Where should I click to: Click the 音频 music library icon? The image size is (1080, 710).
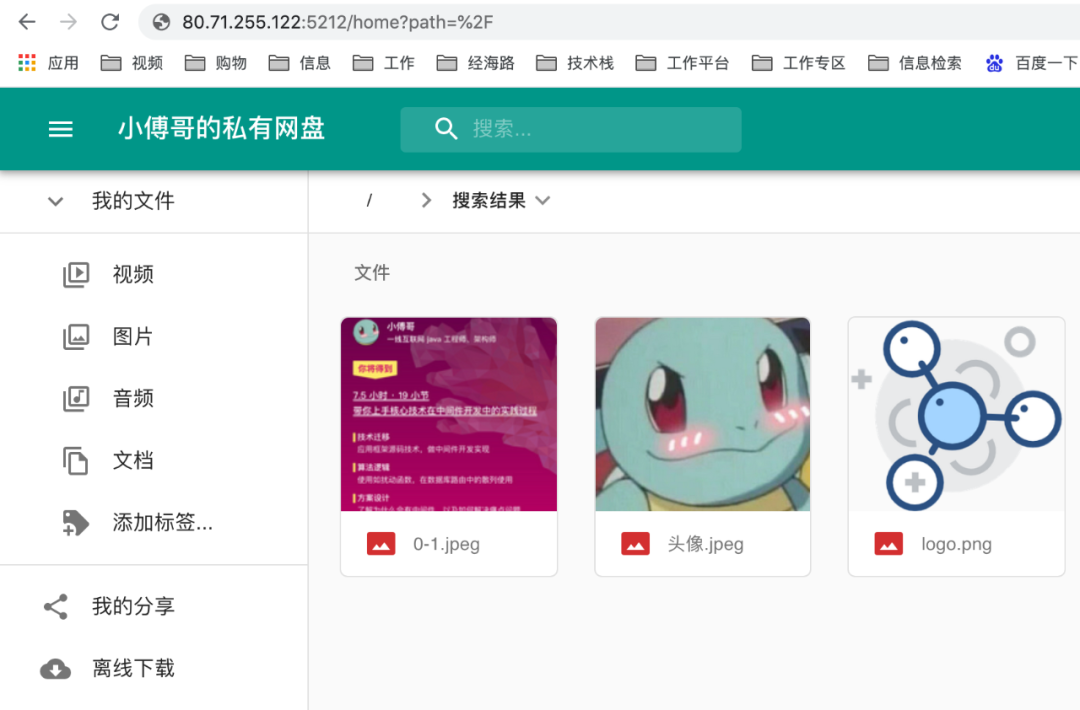click(76, 399)
